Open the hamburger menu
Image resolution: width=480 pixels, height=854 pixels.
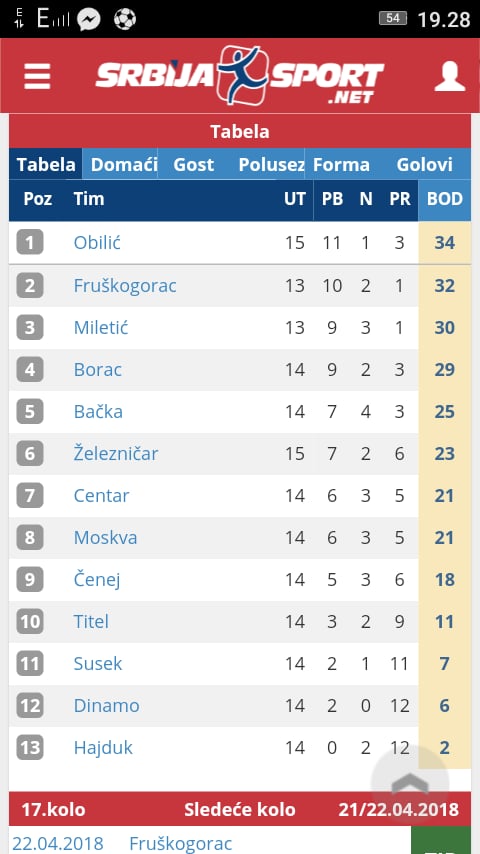[x=37, y=76]
